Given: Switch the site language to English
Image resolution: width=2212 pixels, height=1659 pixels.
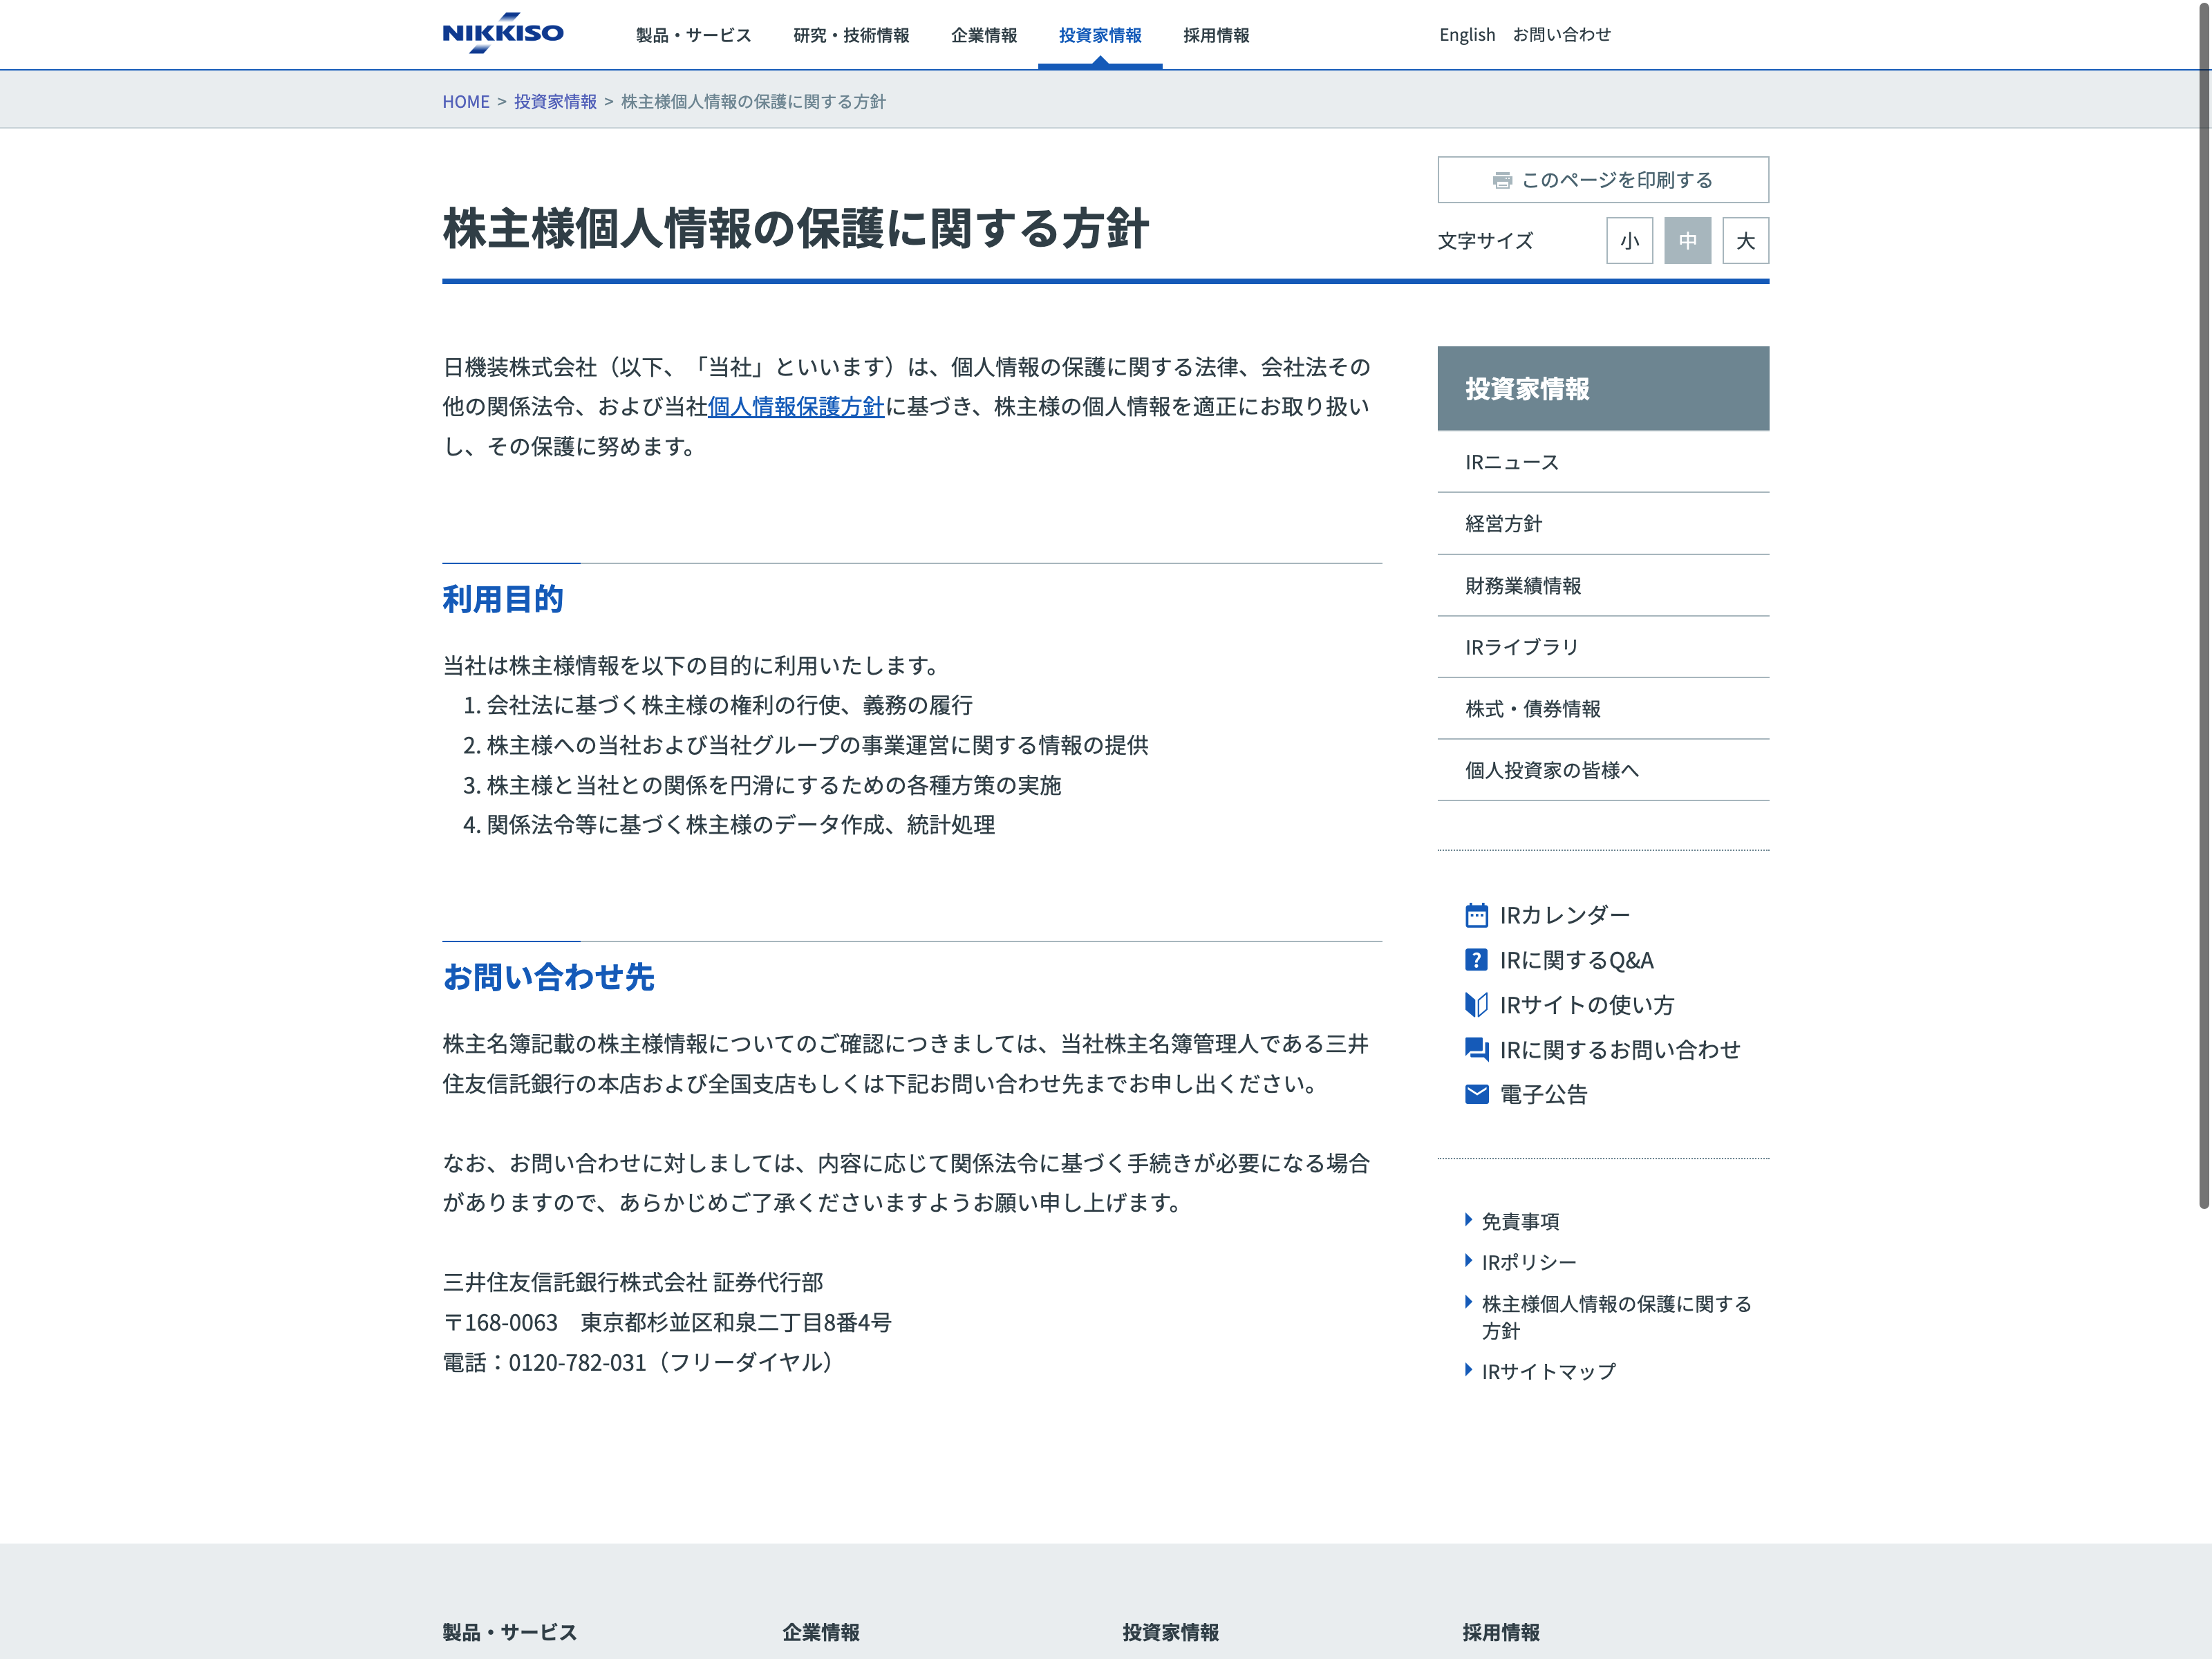Looking at the screenshot, I should tap(1466, 35).
